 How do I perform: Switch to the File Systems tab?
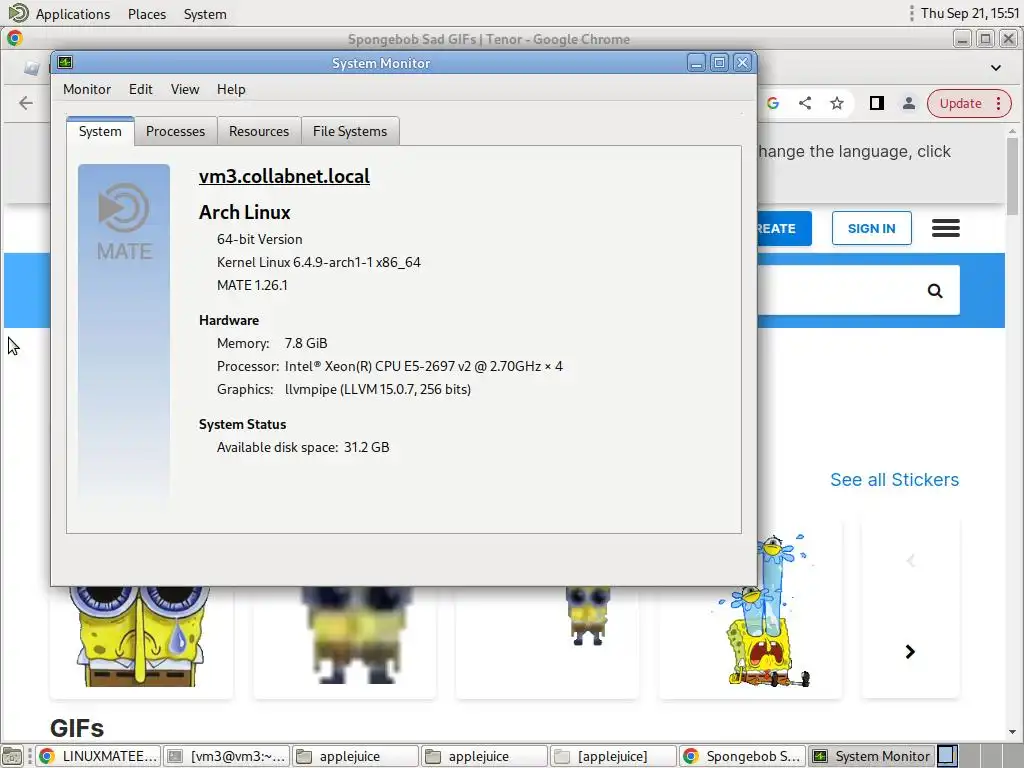coord(349,131)
